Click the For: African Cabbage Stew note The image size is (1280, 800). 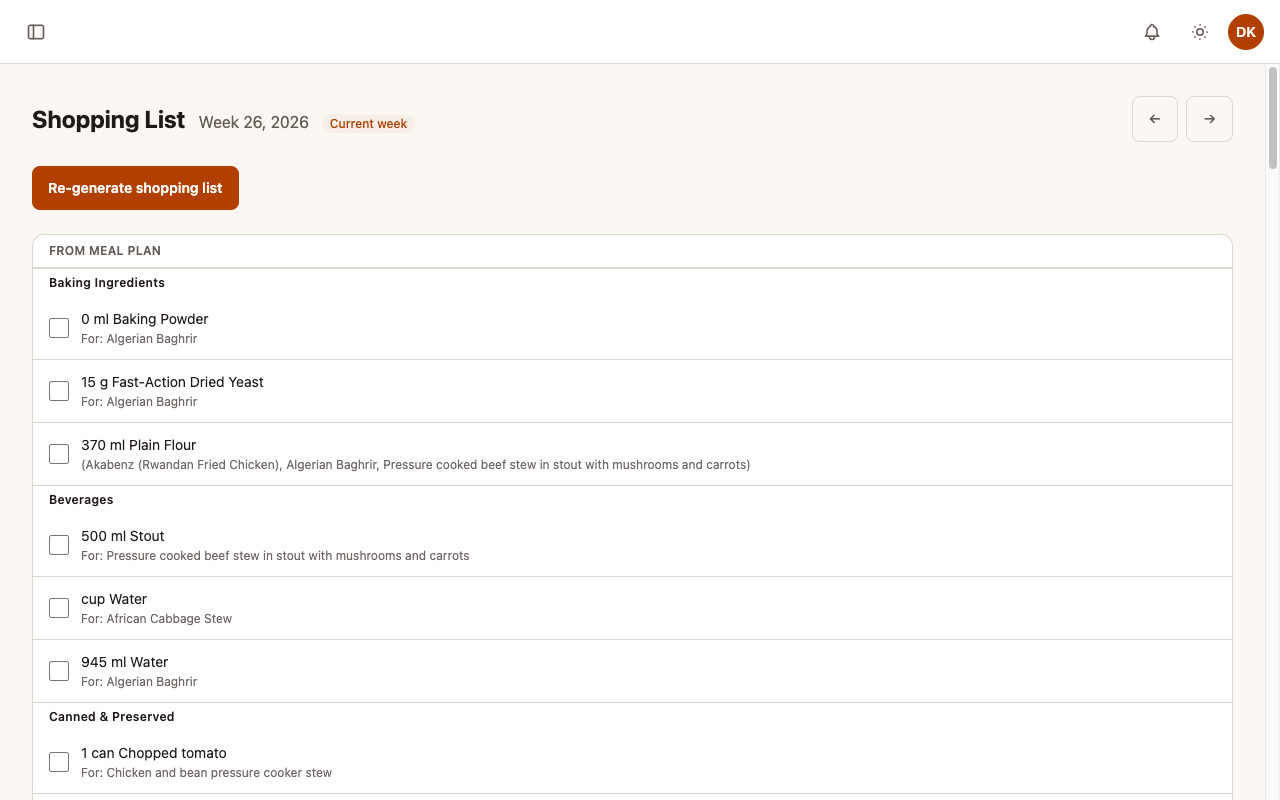pos(156,619)
